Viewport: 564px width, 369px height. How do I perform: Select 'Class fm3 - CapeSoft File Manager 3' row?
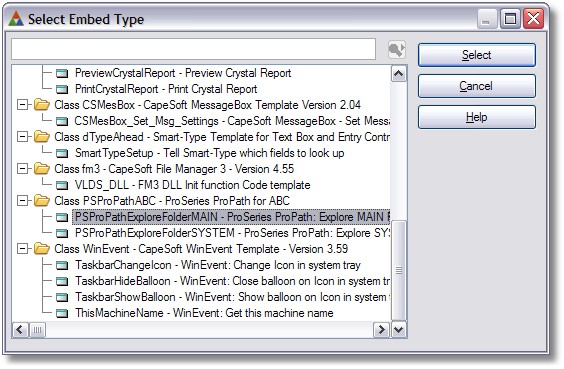pyautogui.click(x=174, y=169)
